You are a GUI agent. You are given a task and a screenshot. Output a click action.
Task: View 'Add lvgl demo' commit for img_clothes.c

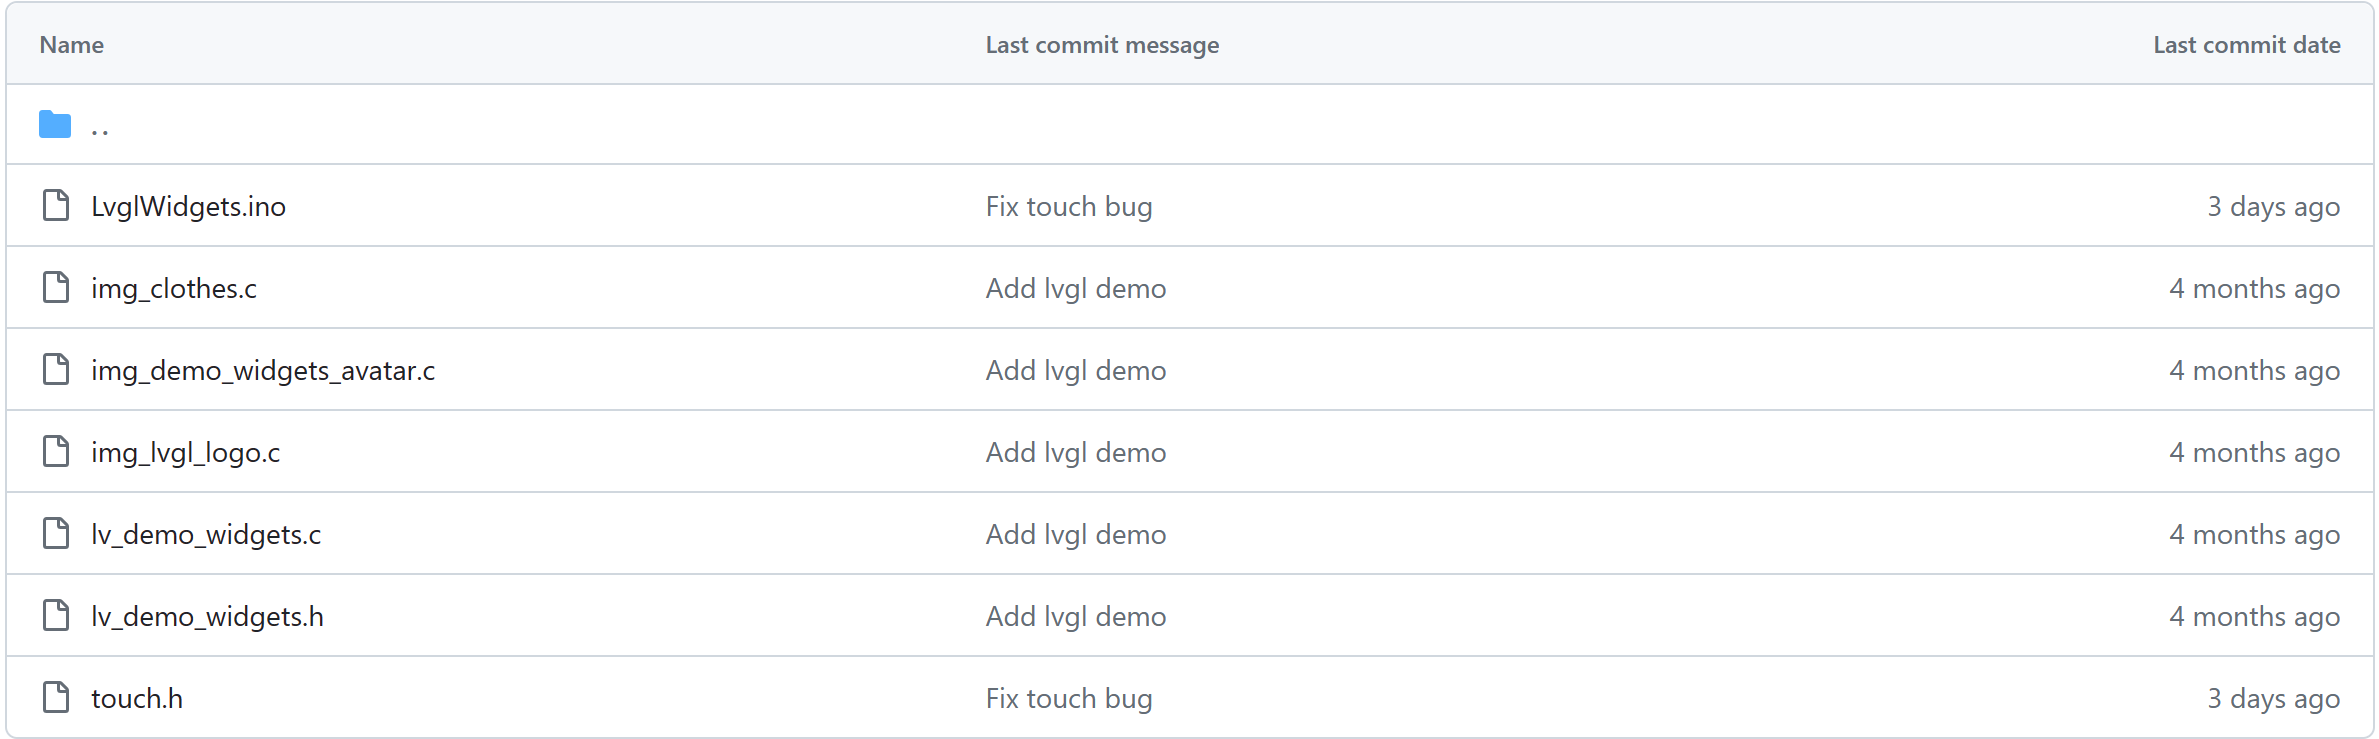pos(1076,289)
